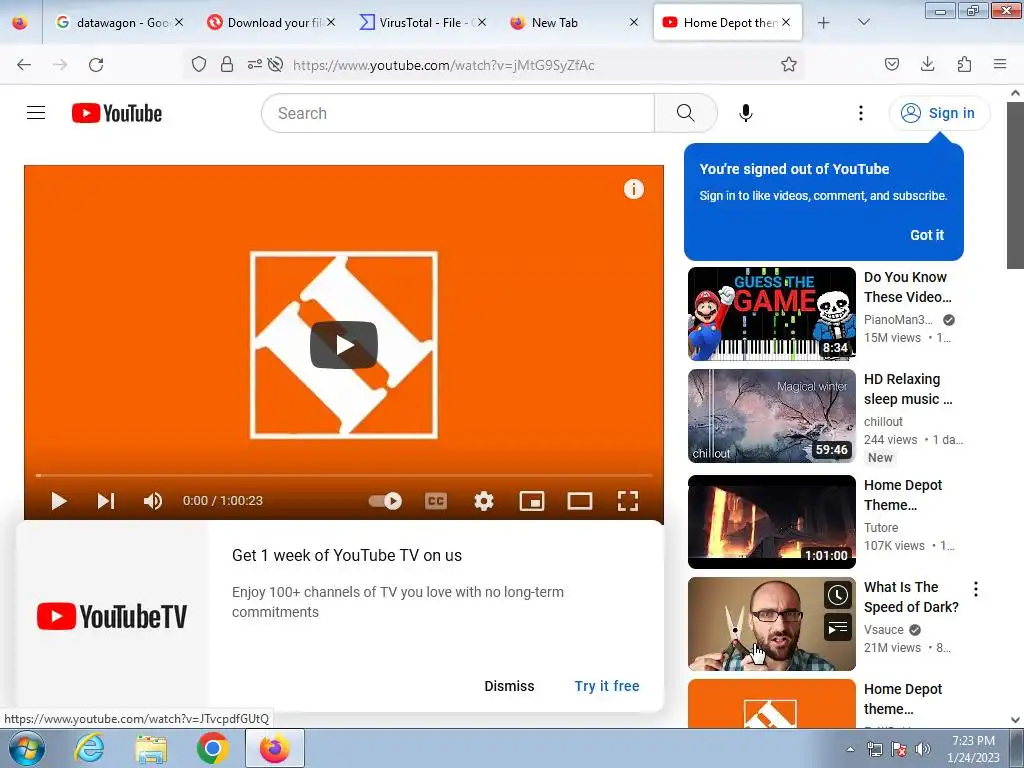
Task: Open 'HD Relaxing sleep music' title
Action: 908,389
